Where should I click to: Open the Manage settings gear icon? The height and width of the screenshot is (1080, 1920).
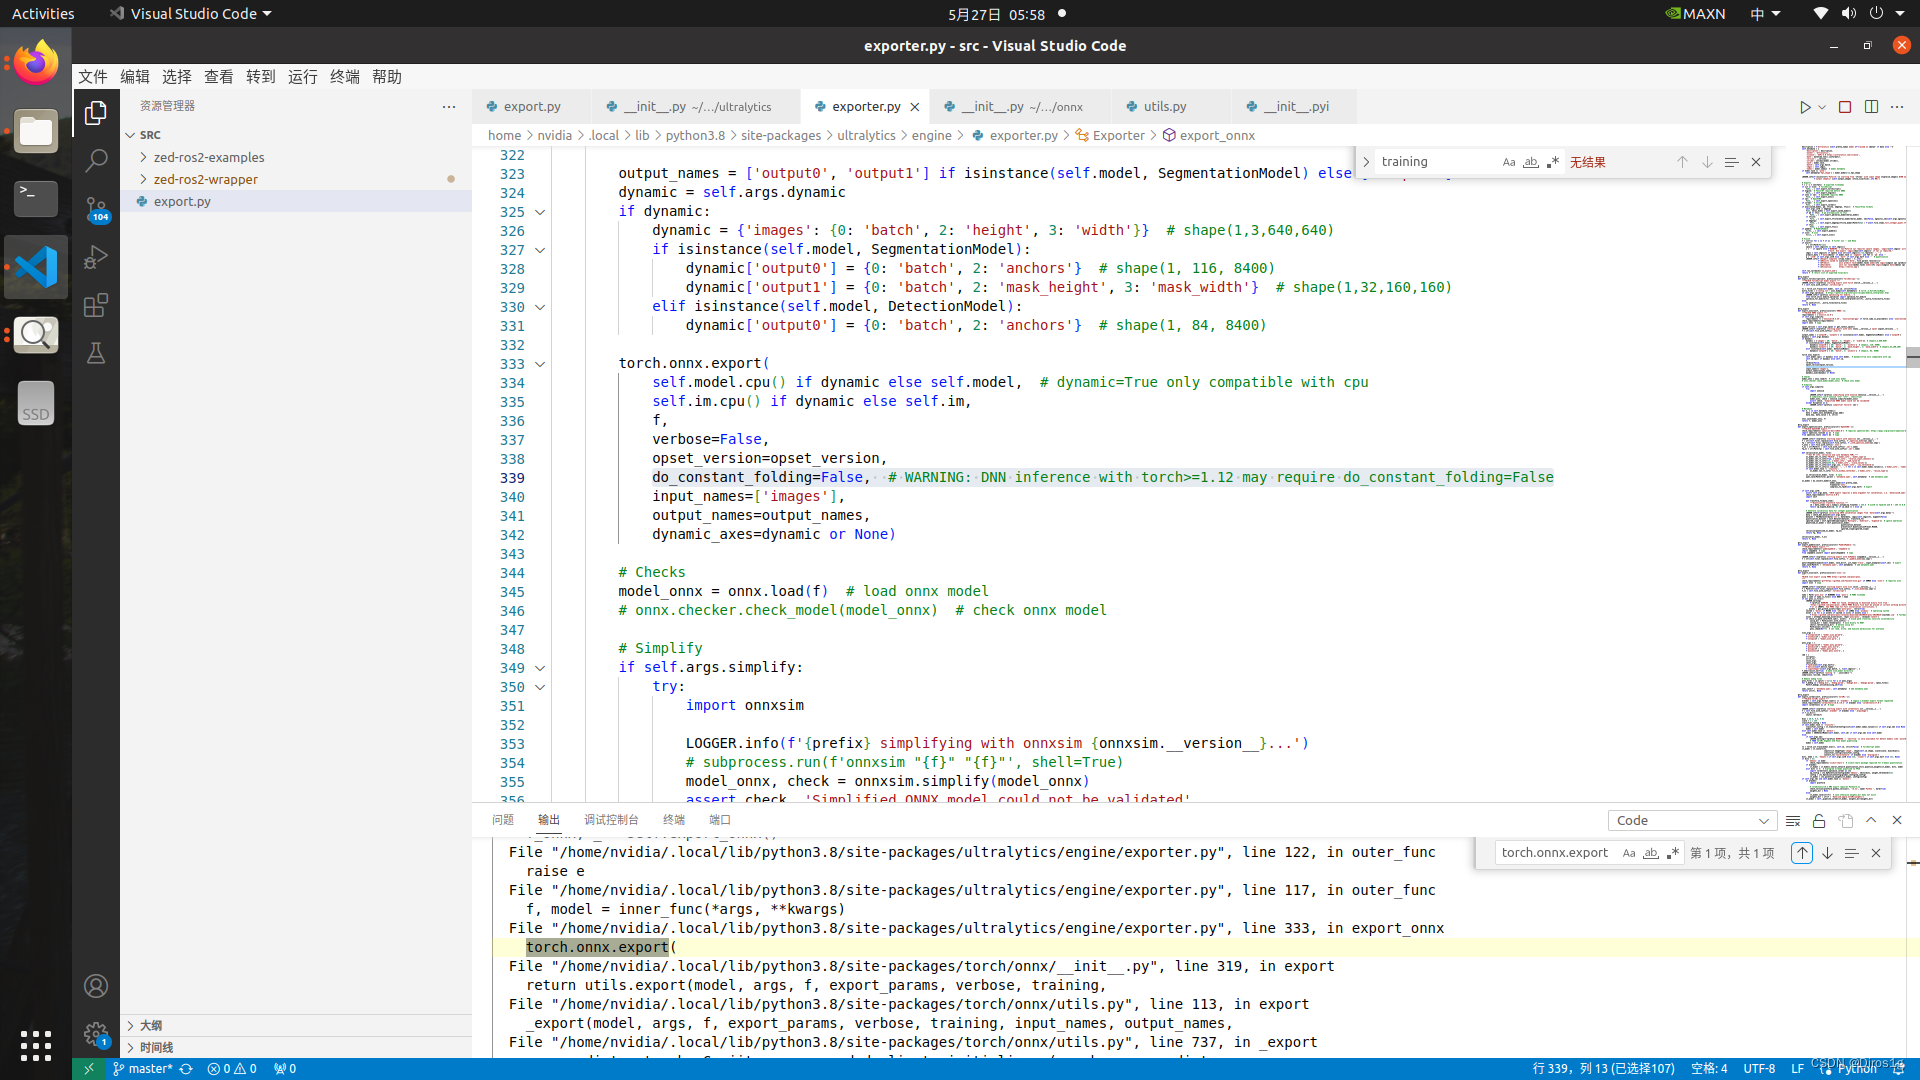(96, 1034)
